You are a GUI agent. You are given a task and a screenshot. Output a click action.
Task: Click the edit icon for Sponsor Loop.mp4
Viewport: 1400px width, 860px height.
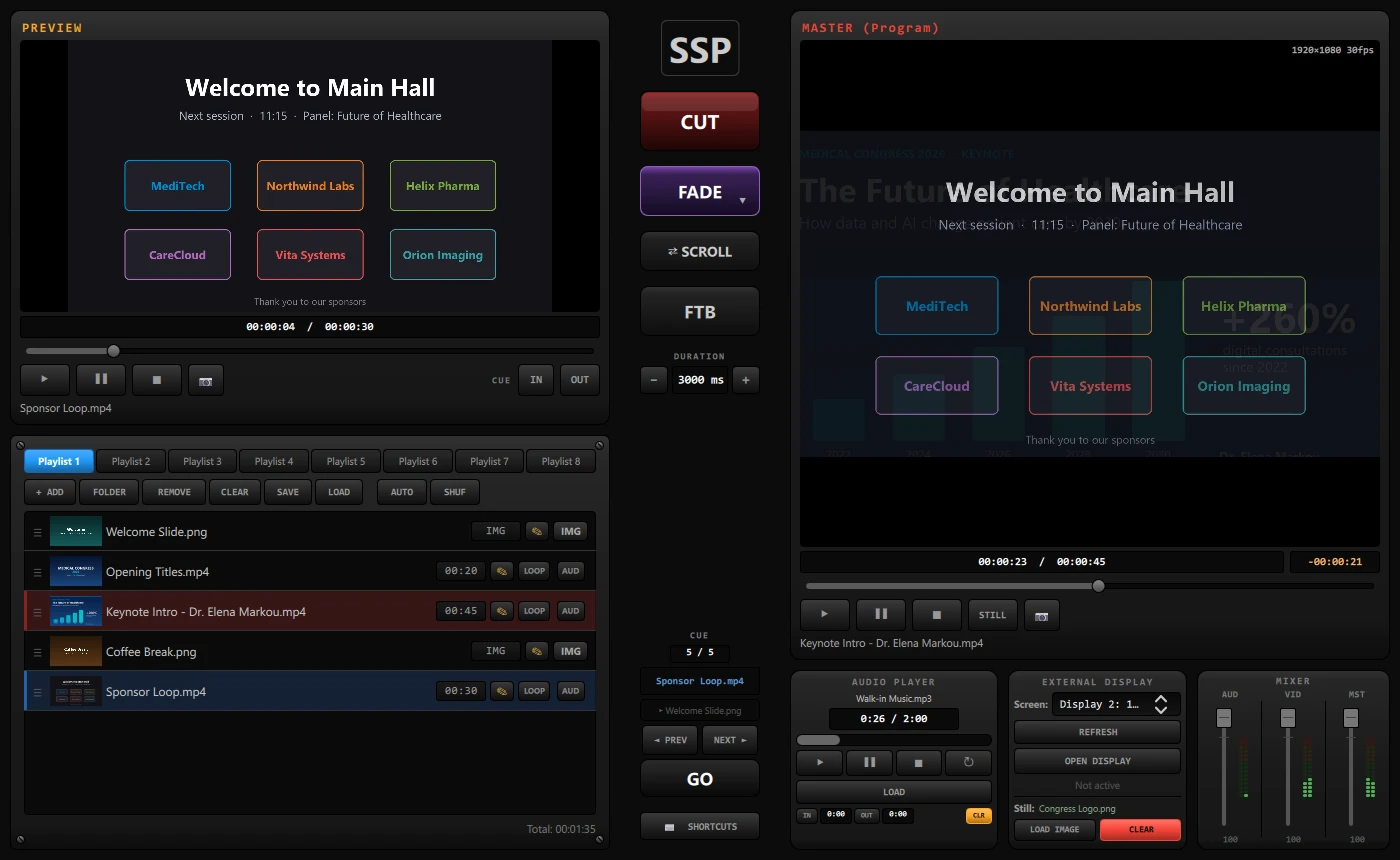pos(501,691)
